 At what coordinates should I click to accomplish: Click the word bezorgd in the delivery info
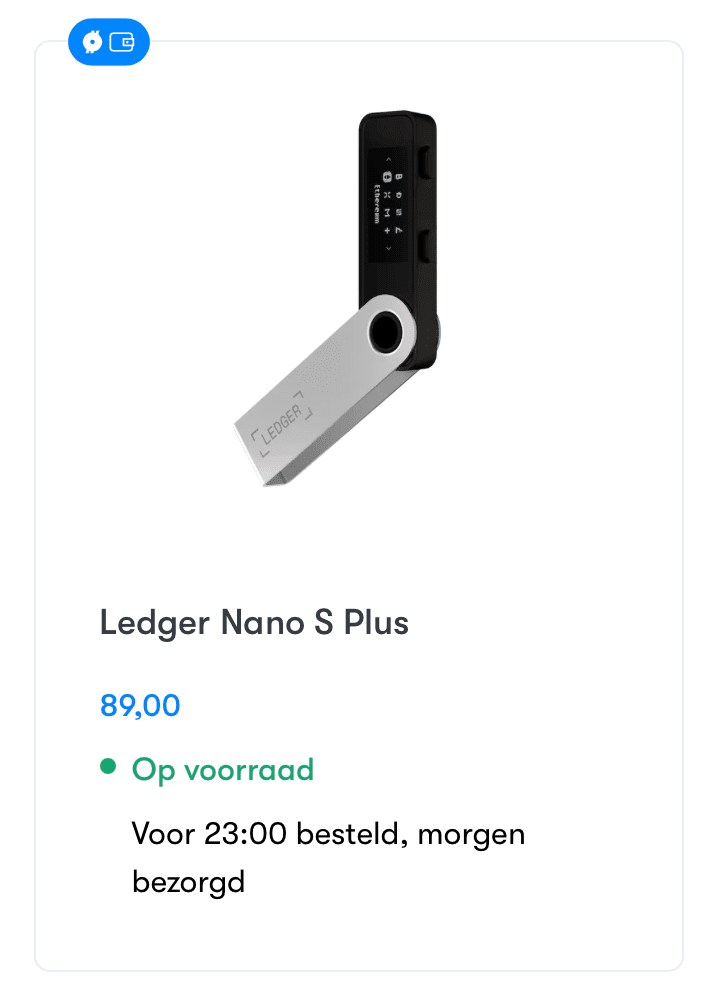pos(188,881)
